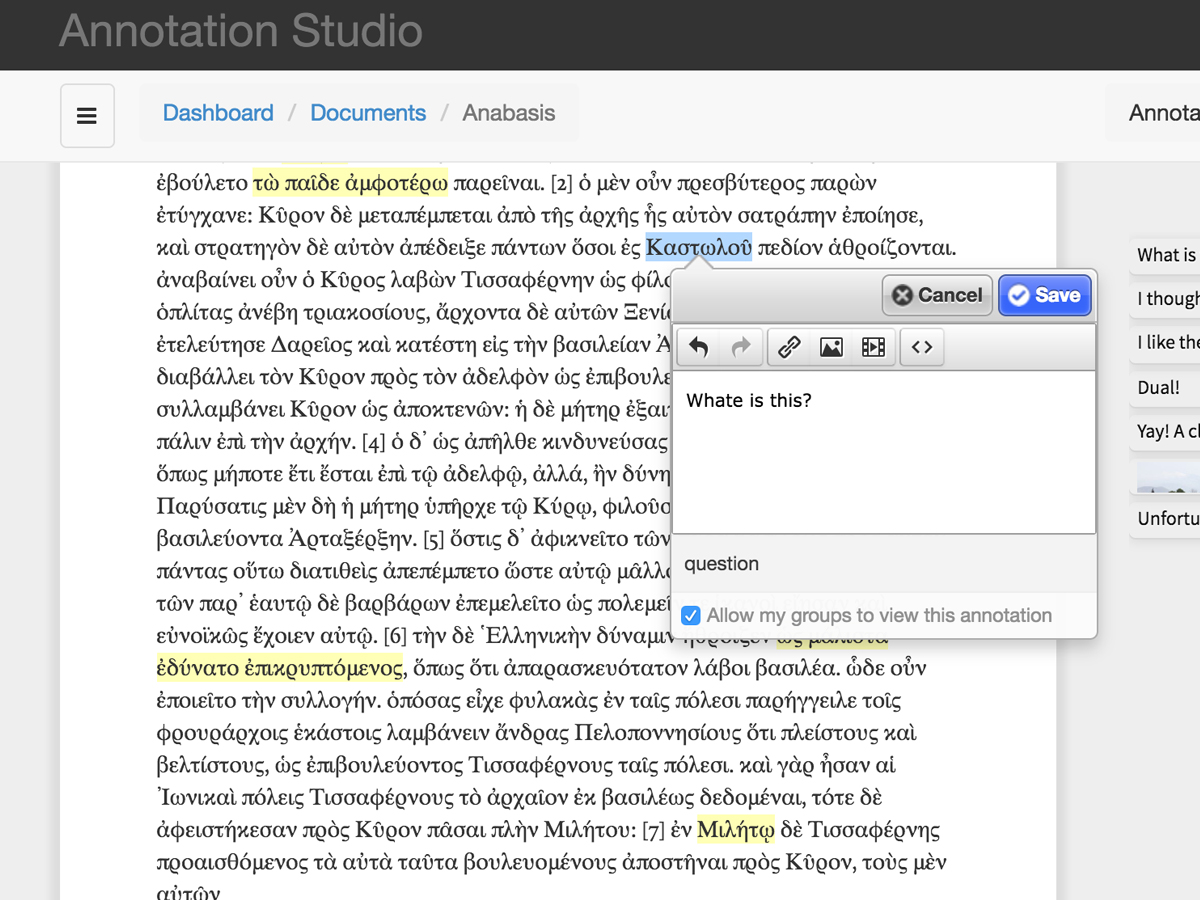Open the 'Dual!' annotation in sidebar
The height and width of the screenshot is (900, 1200).
(1160, 387)
